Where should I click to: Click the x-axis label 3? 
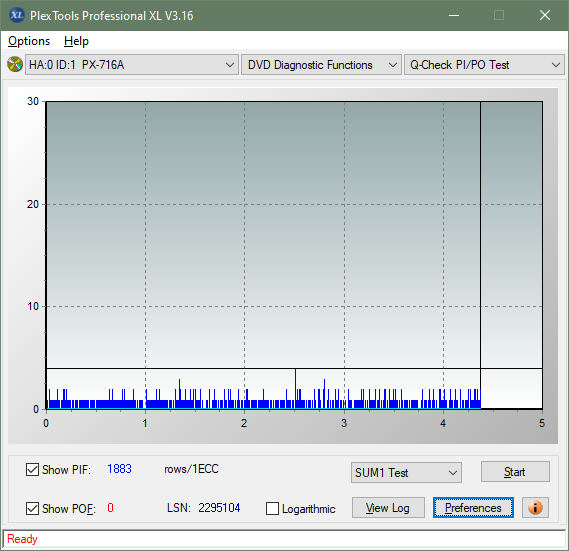(x=344, y=423)
